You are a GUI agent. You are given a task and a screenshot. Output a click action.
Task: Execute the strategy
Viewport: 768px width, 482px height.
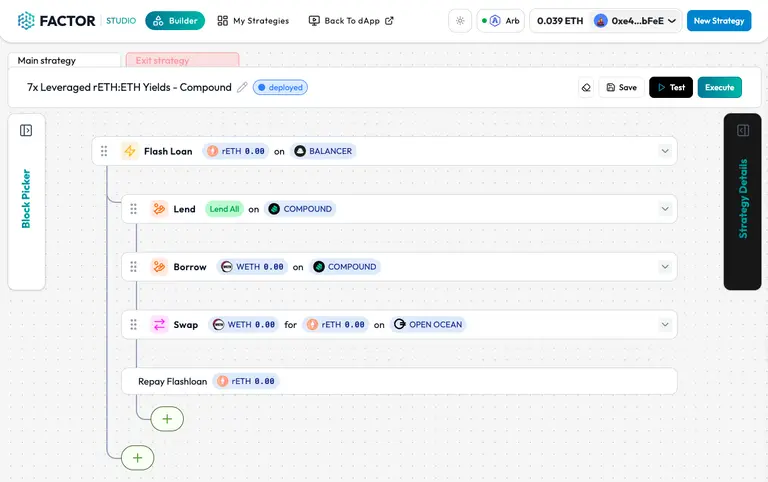pyautogui.click(x=720, y=87)
